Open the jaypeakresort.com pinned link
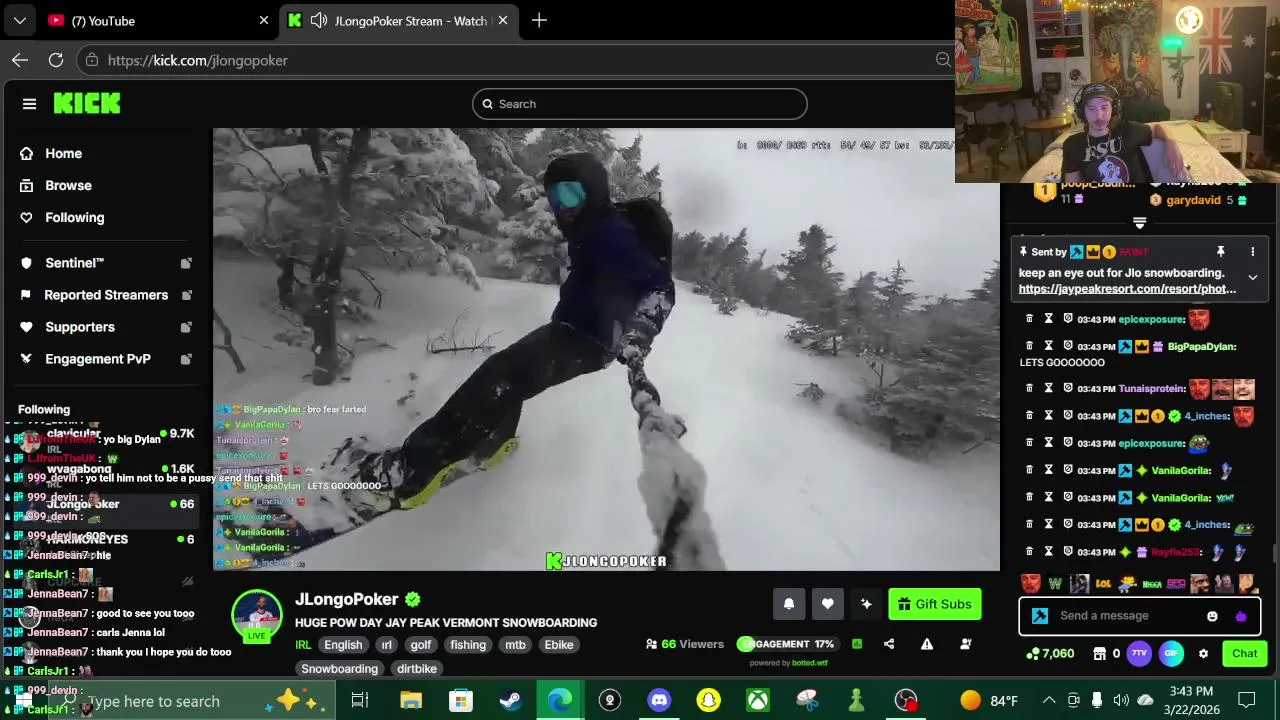 click(1127, 289)
